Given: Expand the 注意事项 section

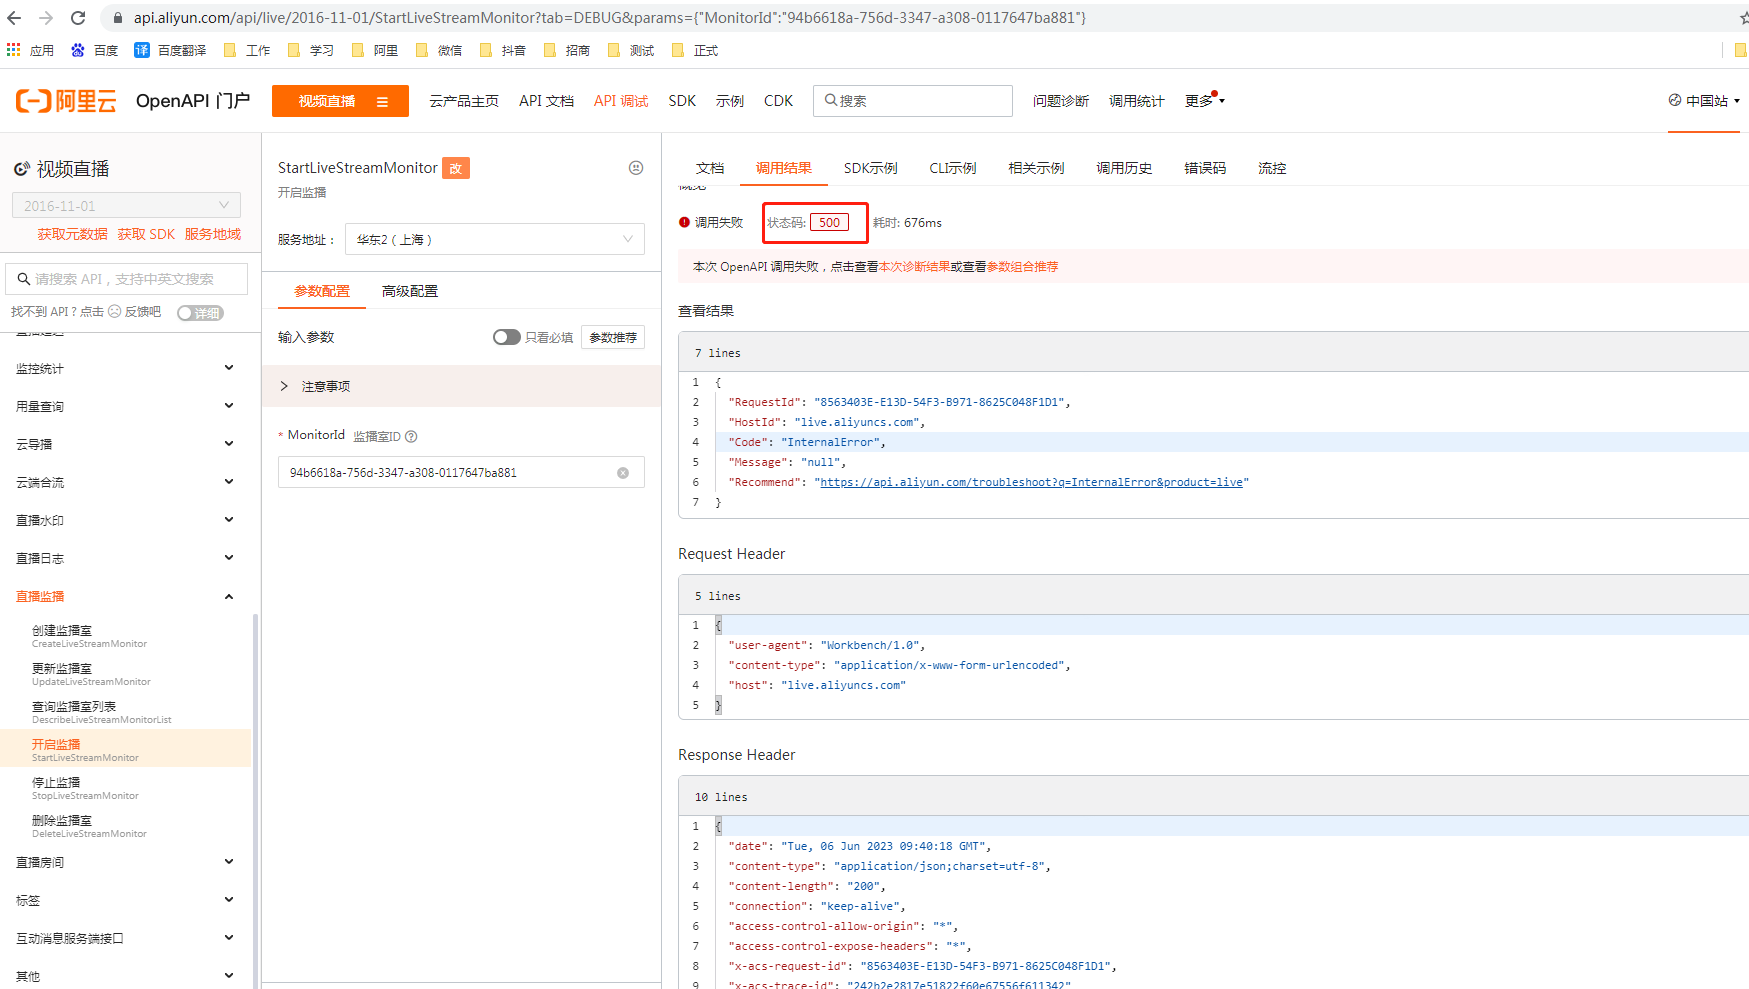Looking at the screenshot, I should click(x=461, y=386).
